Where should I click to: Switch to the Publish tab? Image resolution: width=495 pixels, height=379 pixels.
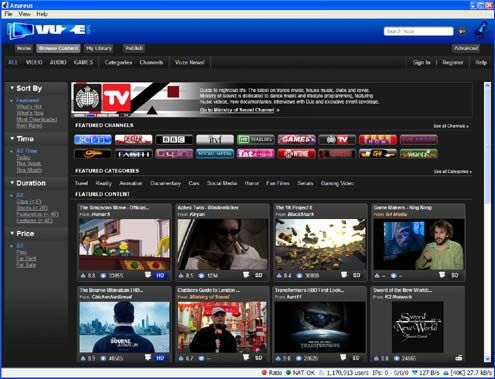[134, 48]
